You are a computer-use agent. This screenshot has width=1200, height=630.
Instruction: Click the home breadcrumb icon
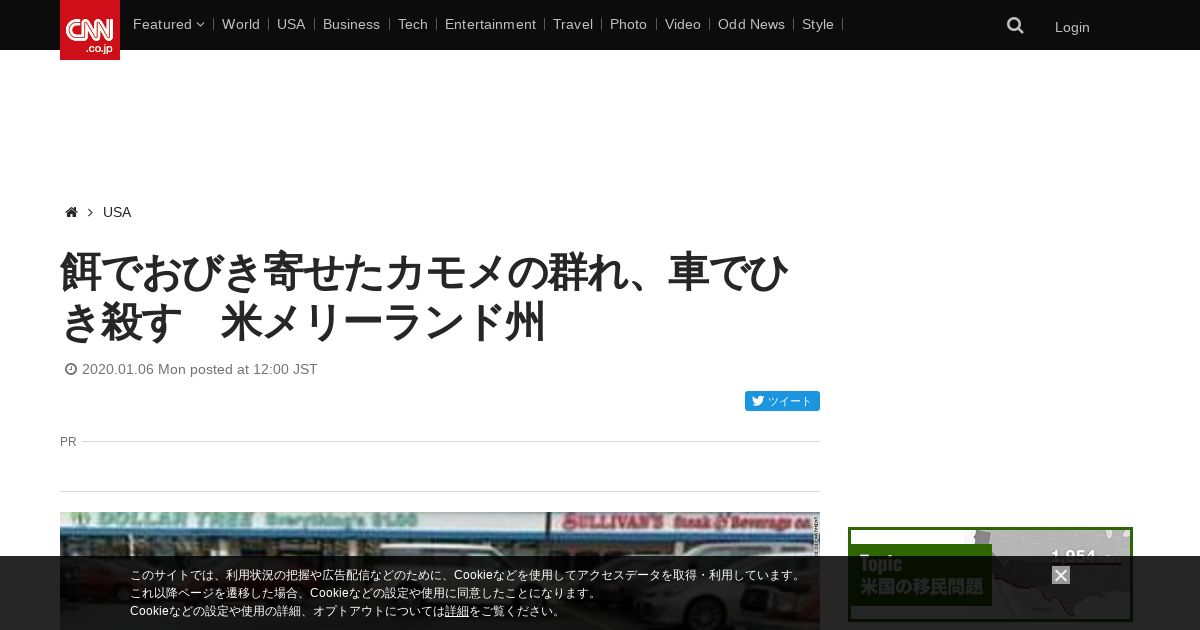click(x=71, y=212)
